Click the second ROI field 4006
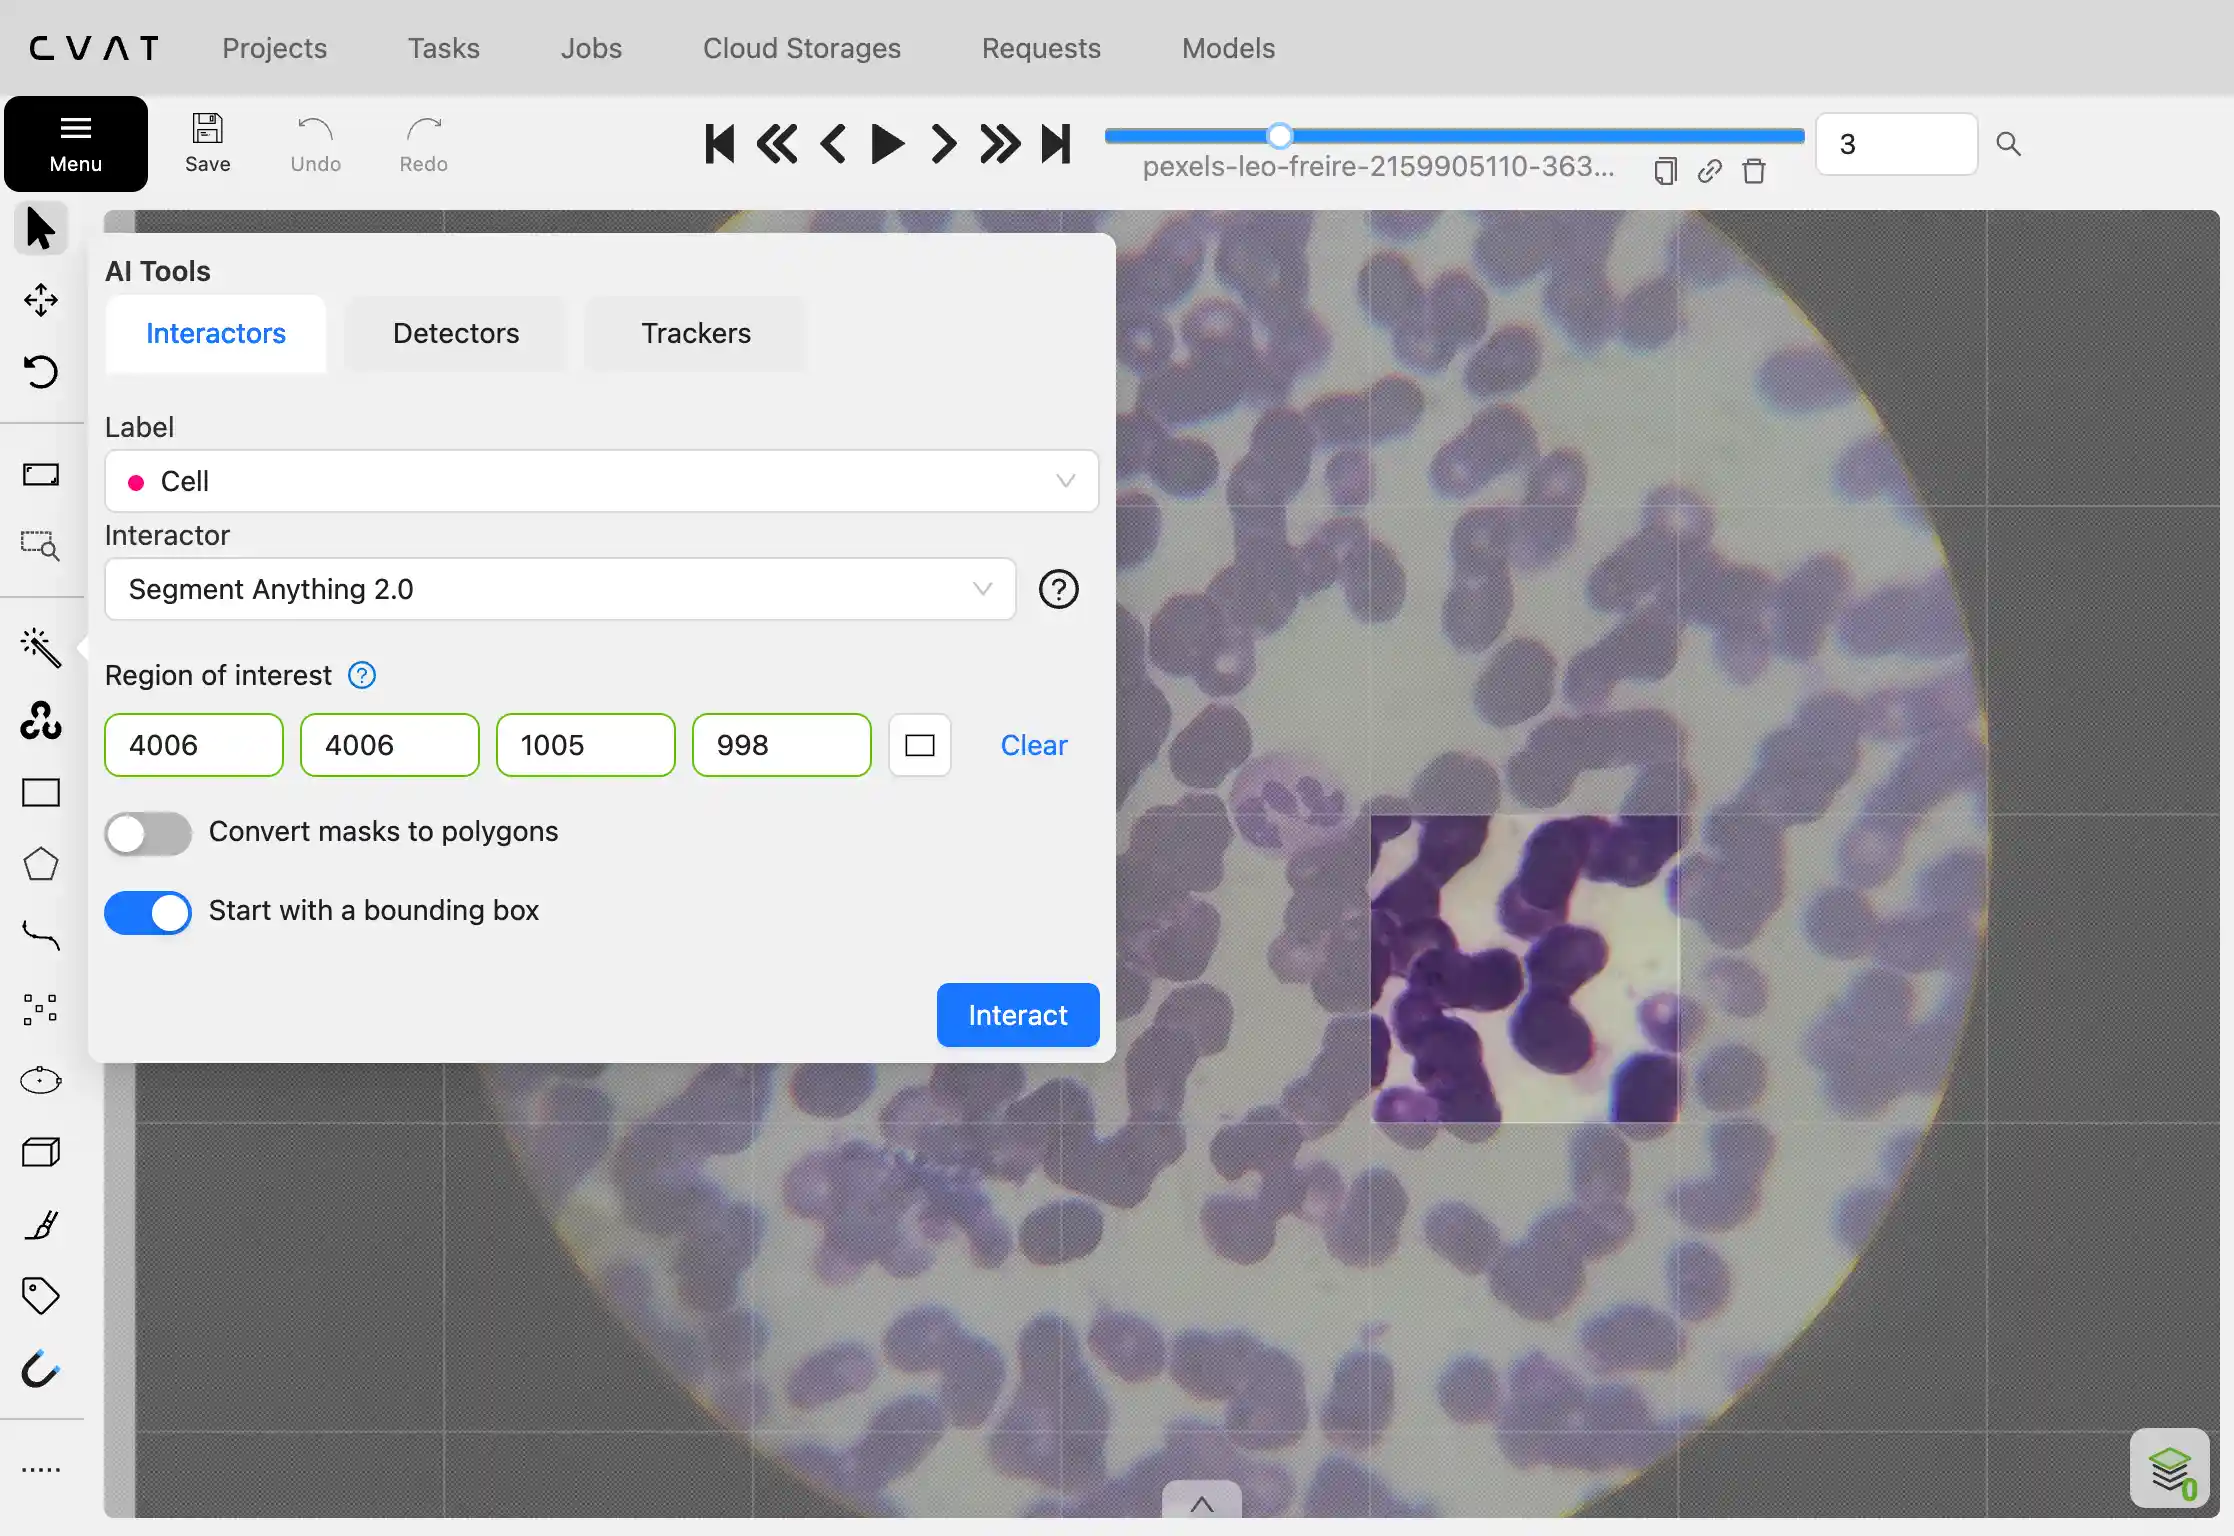 pos(390,745)
